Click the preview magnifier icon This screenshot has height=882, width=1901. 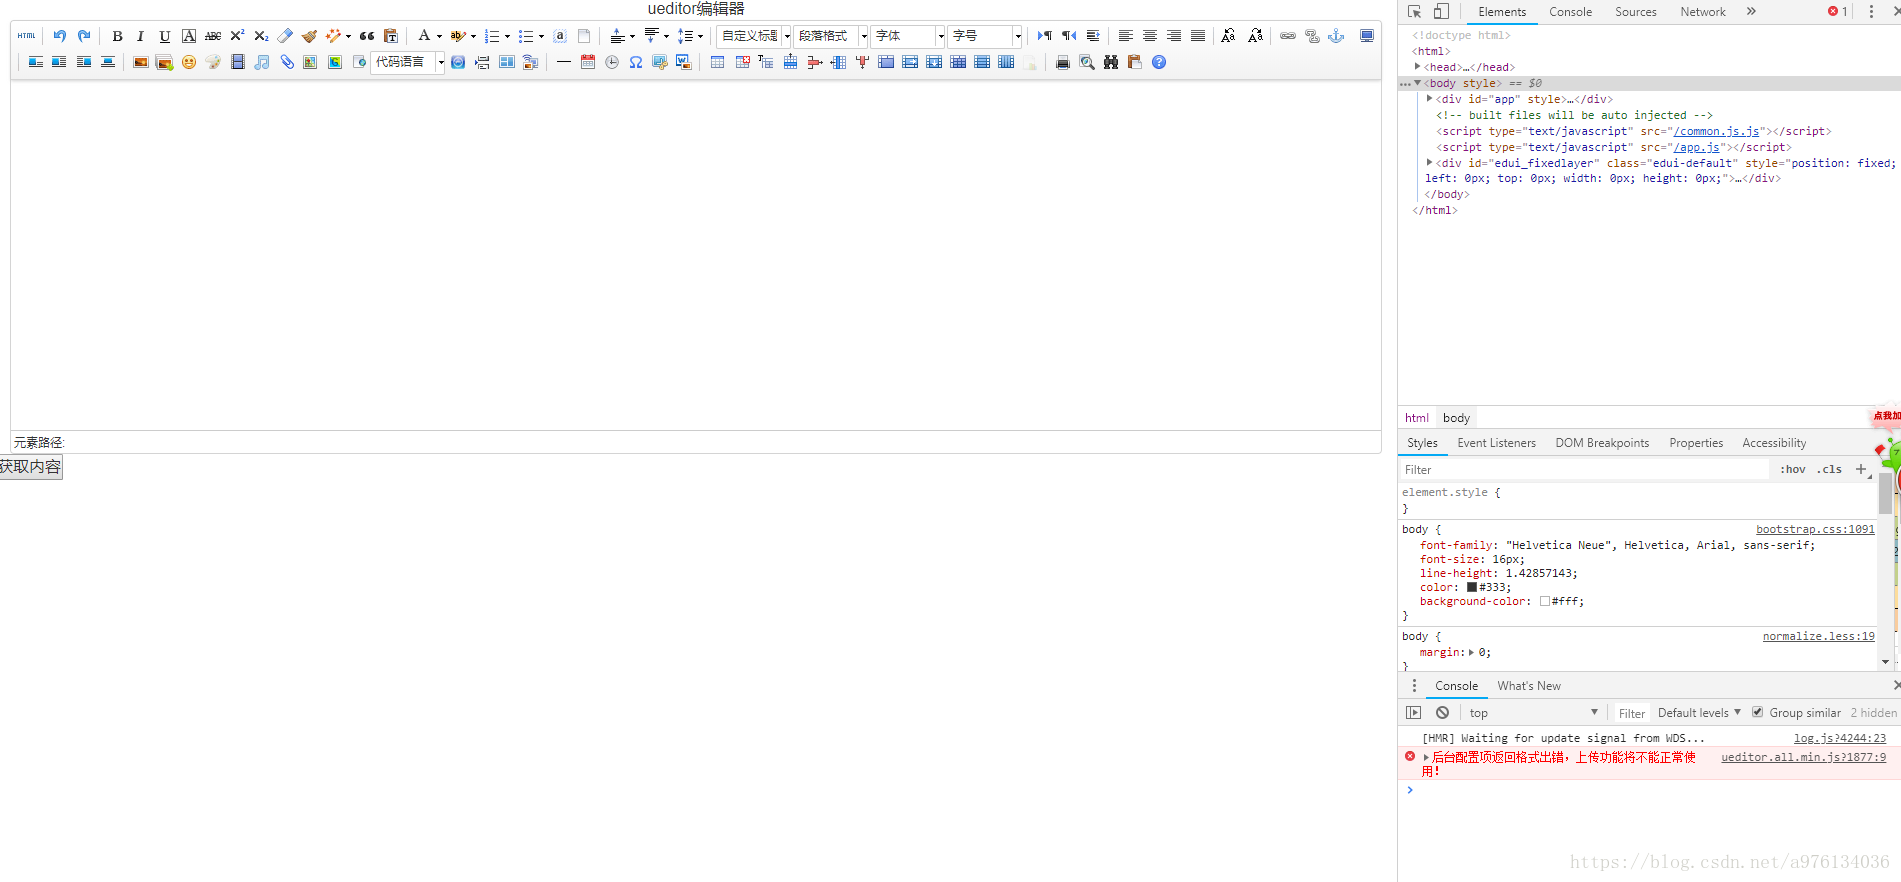1087,62
